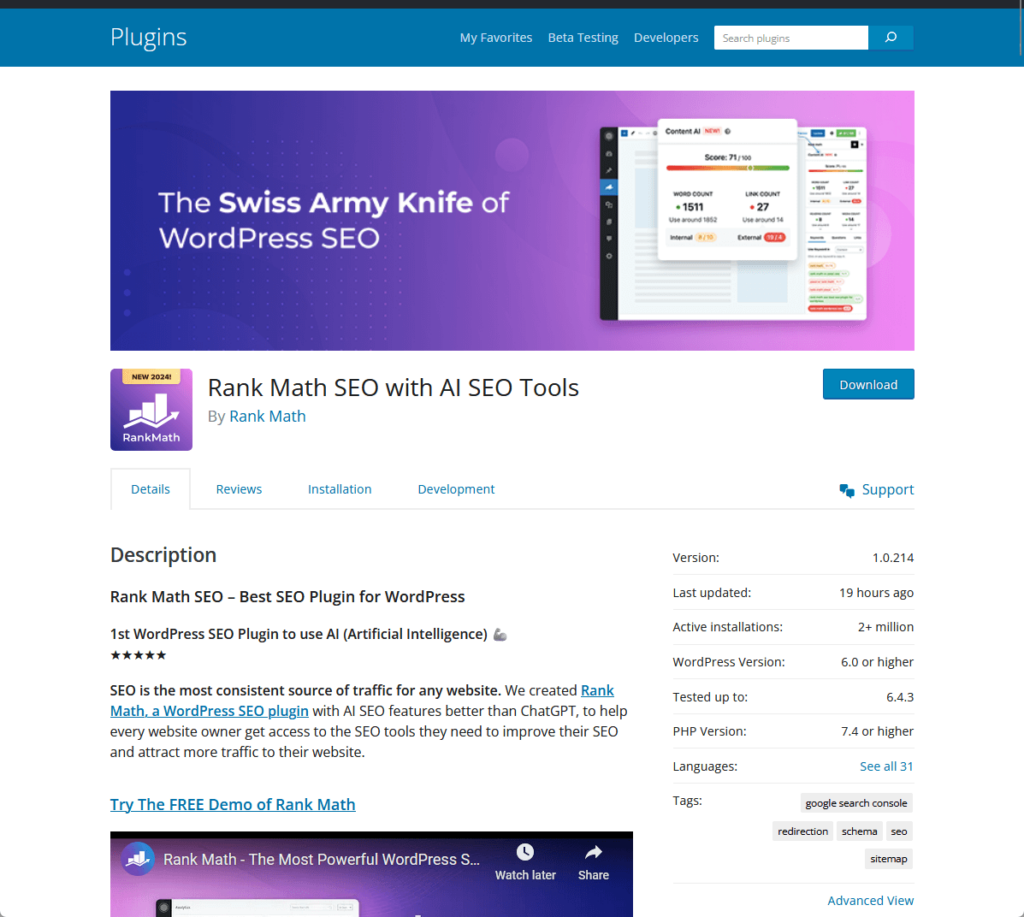Click the Swiss Army Knife banner image
The image size is (1024, 917).
point(512,221)
